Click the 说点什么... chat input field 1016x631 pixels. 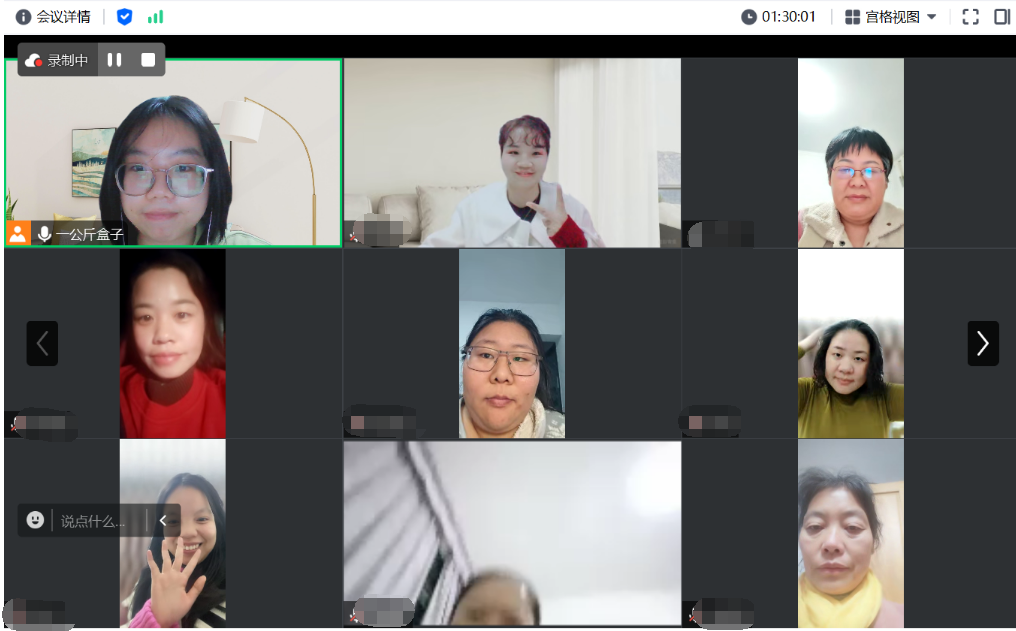click(94, 521)
